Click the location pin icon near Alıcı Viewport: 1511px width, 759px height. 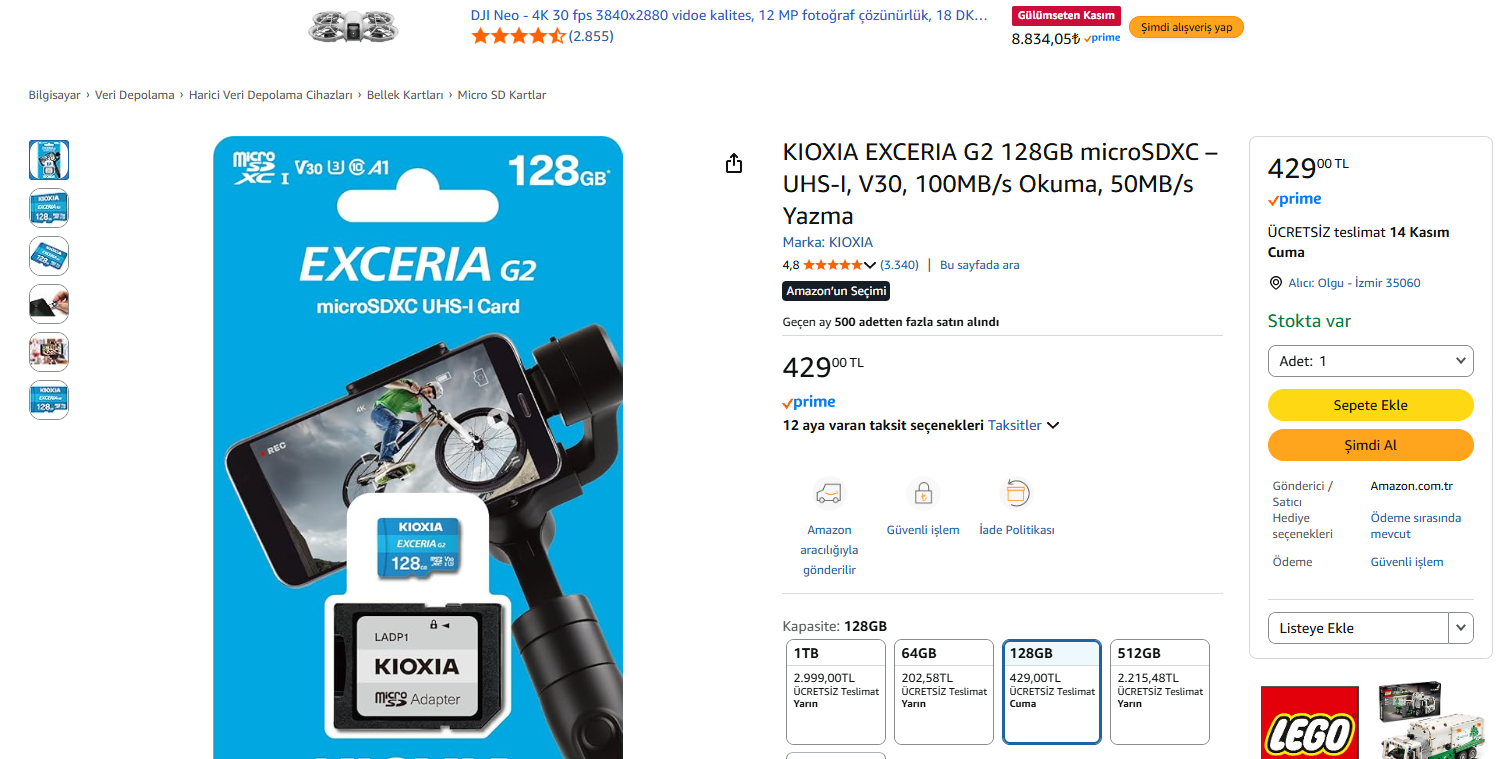point(1275,283)
